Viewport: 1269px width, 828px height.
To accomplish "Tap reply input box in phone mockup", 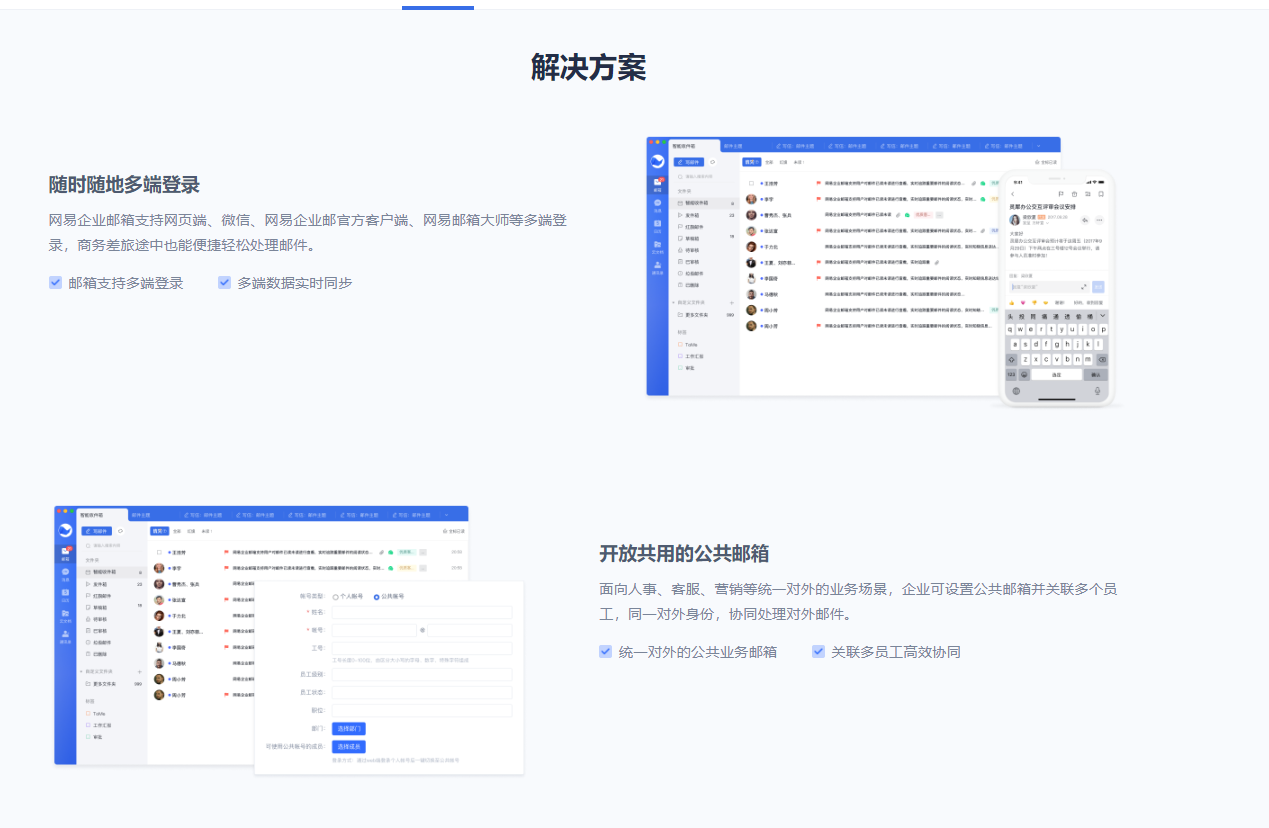I will 1049,287.
